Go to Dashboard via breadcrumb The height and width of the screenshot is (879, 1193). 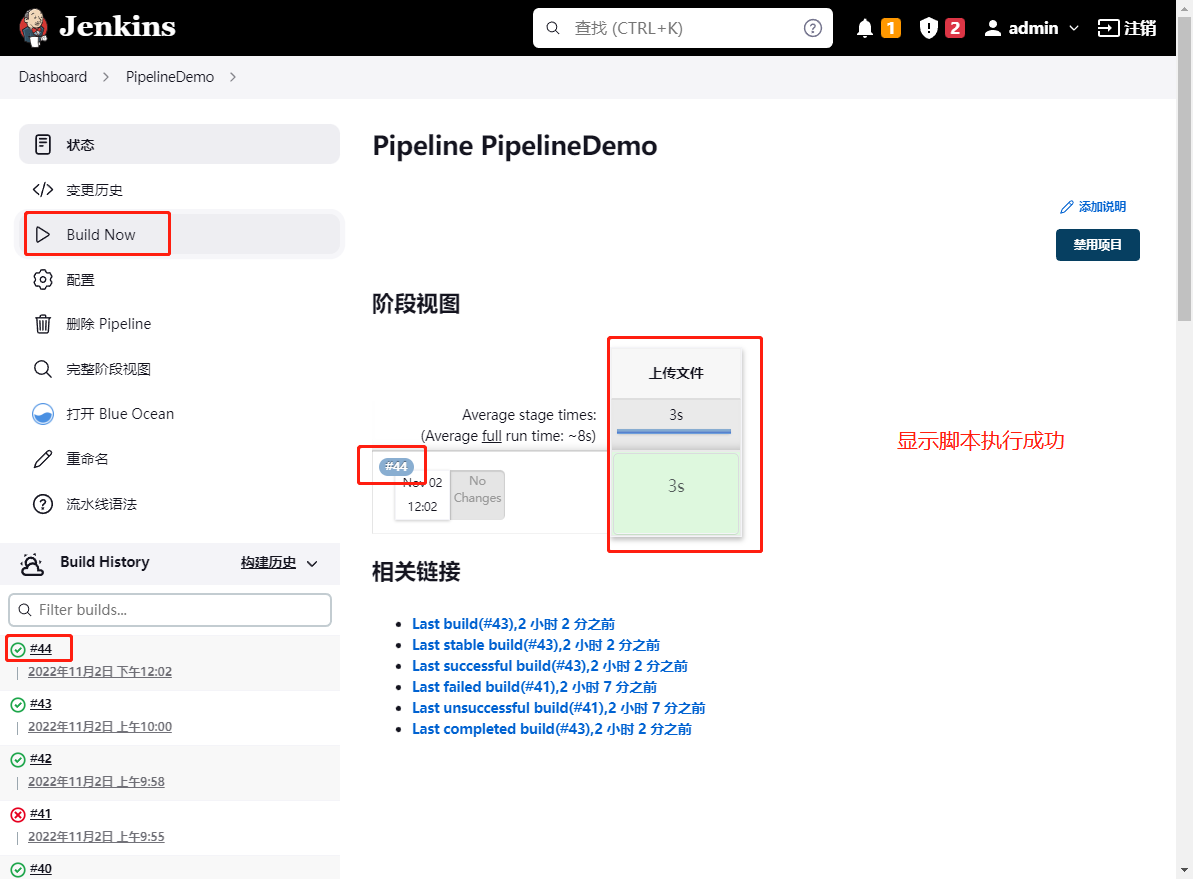click(52, 76)
